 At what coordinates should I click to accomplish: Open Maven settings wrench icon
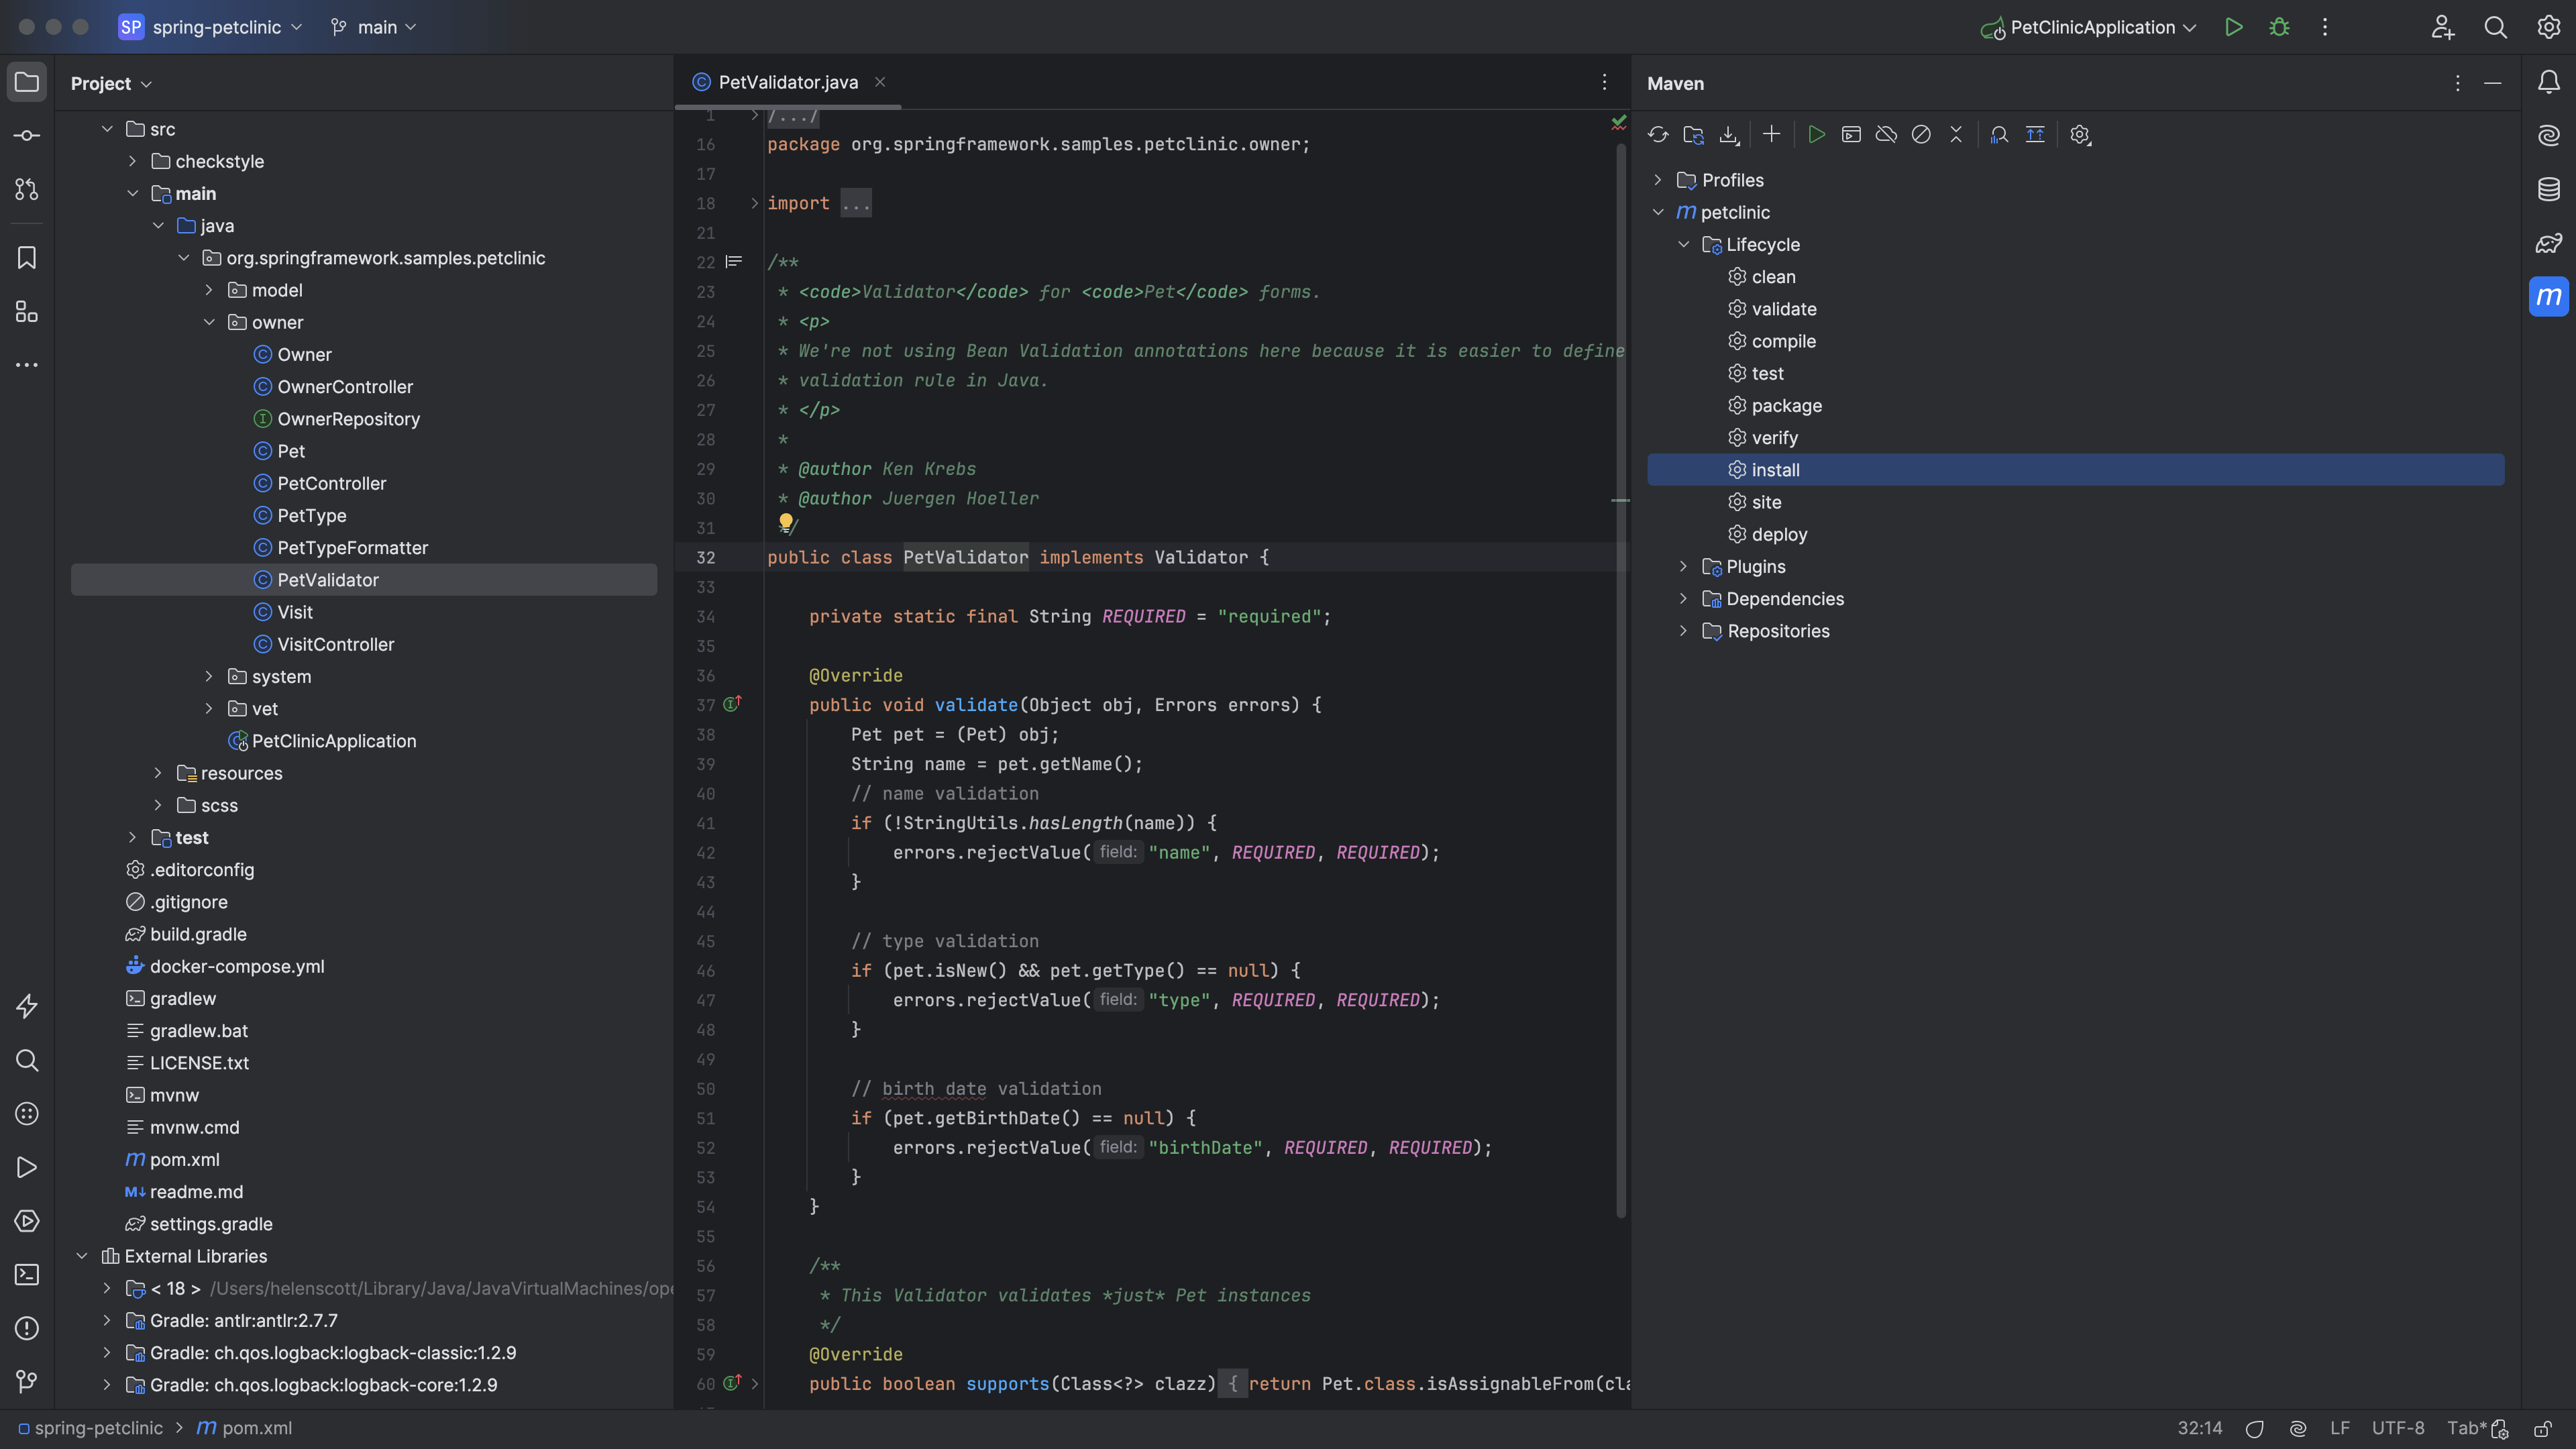click(x=2080, y=135)
